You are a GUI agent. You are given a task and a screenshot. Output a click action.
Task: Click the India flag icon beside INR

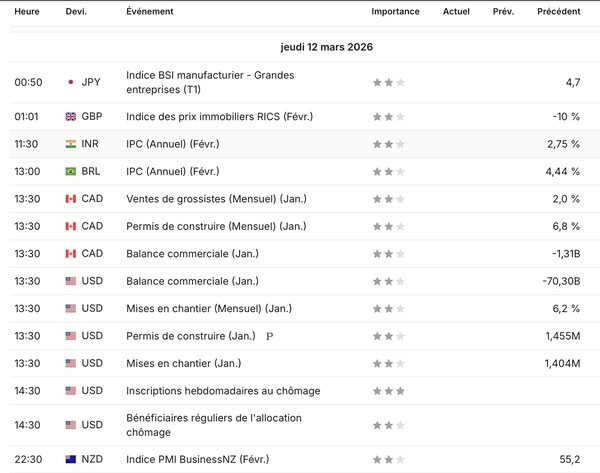pyautogui.click(x=70, y=144)
